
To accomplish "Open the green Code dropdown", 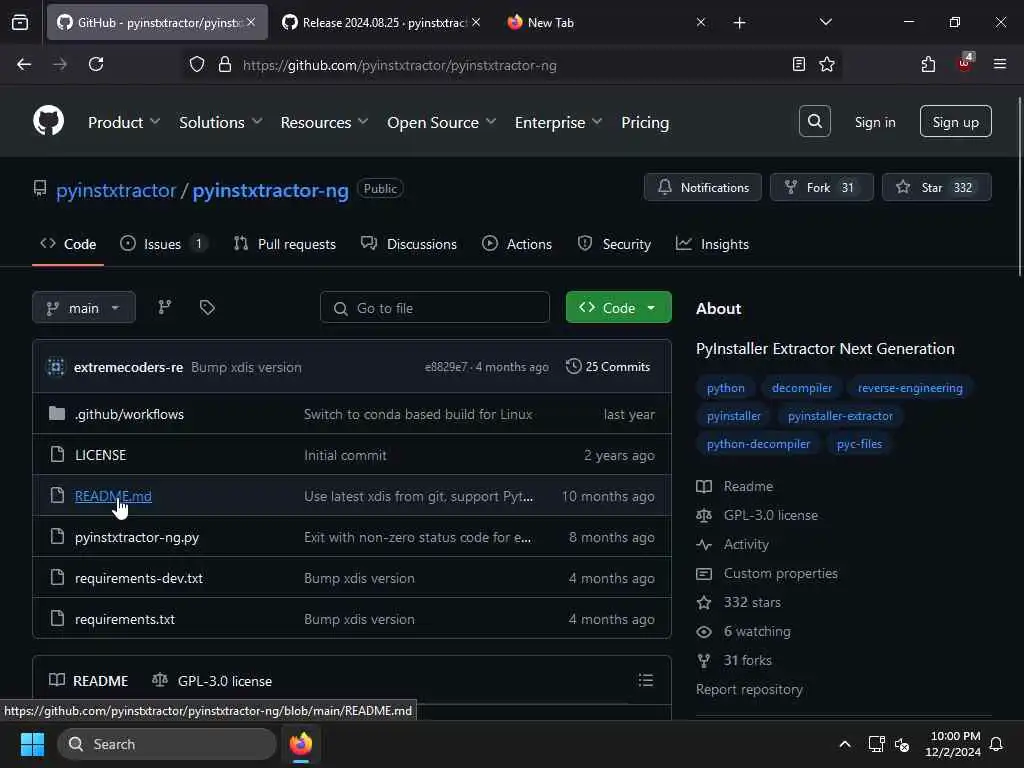I will [x=618, y=308].
